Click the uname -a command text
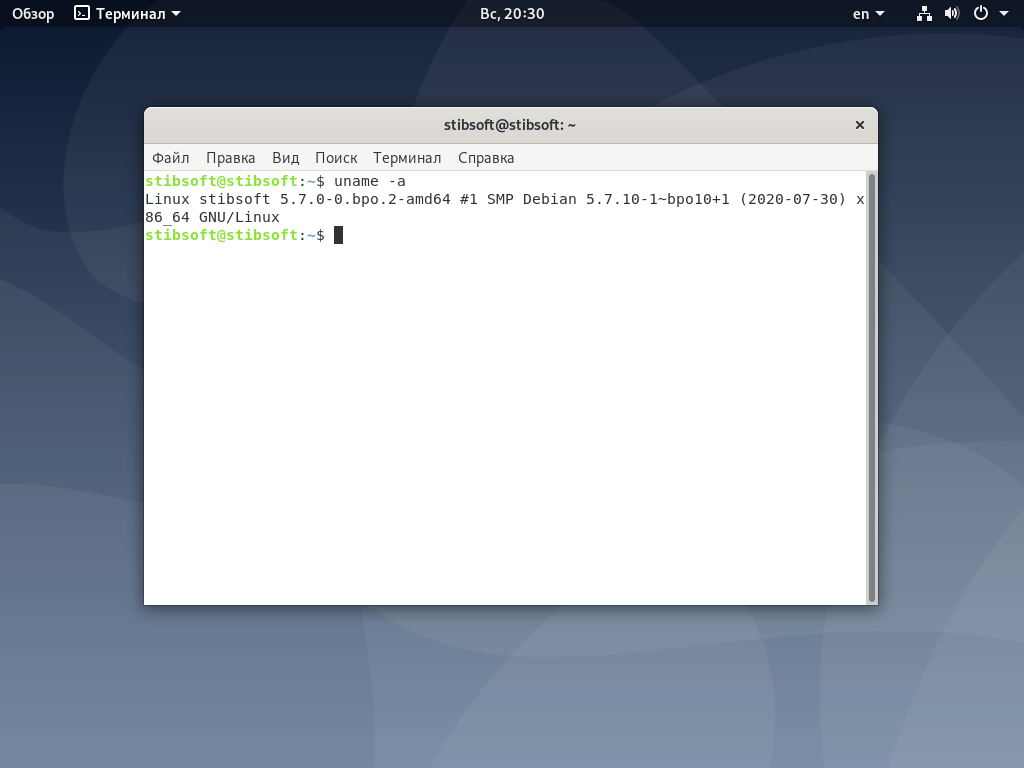Screen dimensions: 1024x768 (370, 181)
